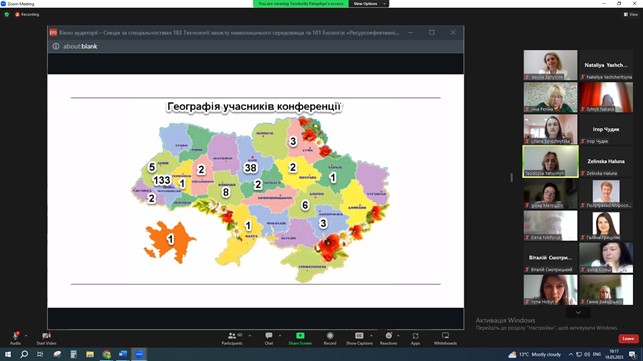Click the info icon beside about:blank
The height and width of the screenshot is (361, 643).
[56, 46]
